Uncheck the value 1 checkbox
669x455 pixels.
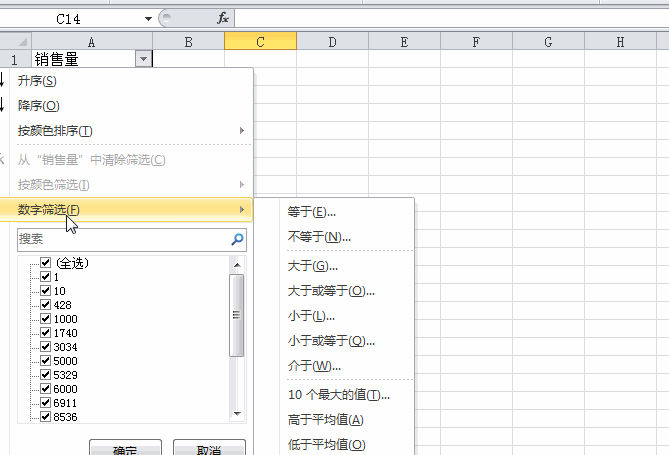click(46, 277)
